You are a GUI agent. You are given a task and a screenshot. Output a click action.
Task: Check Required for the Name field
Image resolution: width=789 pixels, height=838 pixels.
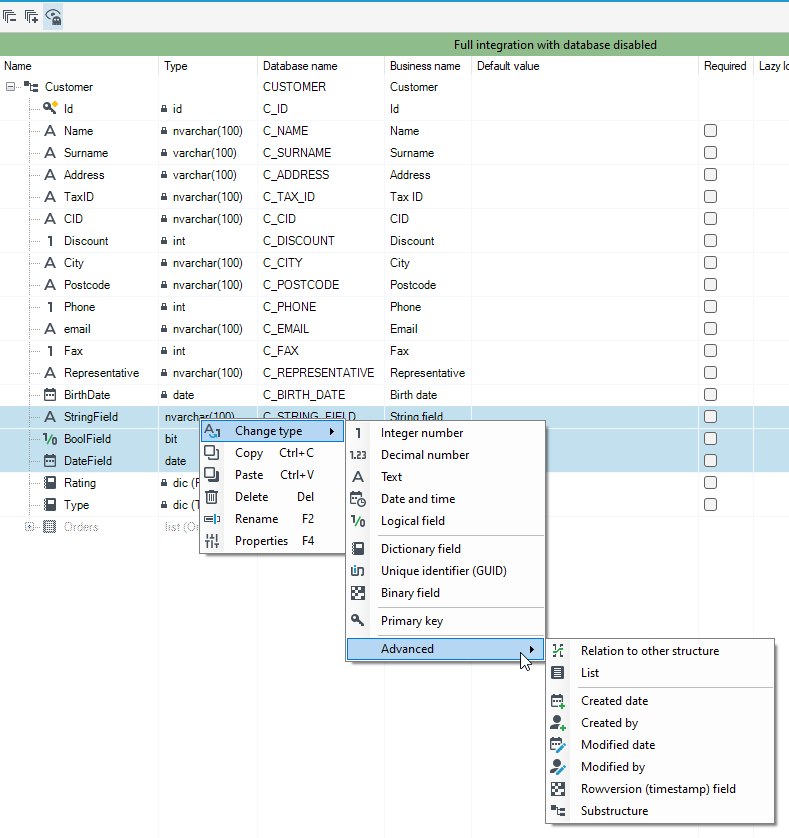coord(710,130)
